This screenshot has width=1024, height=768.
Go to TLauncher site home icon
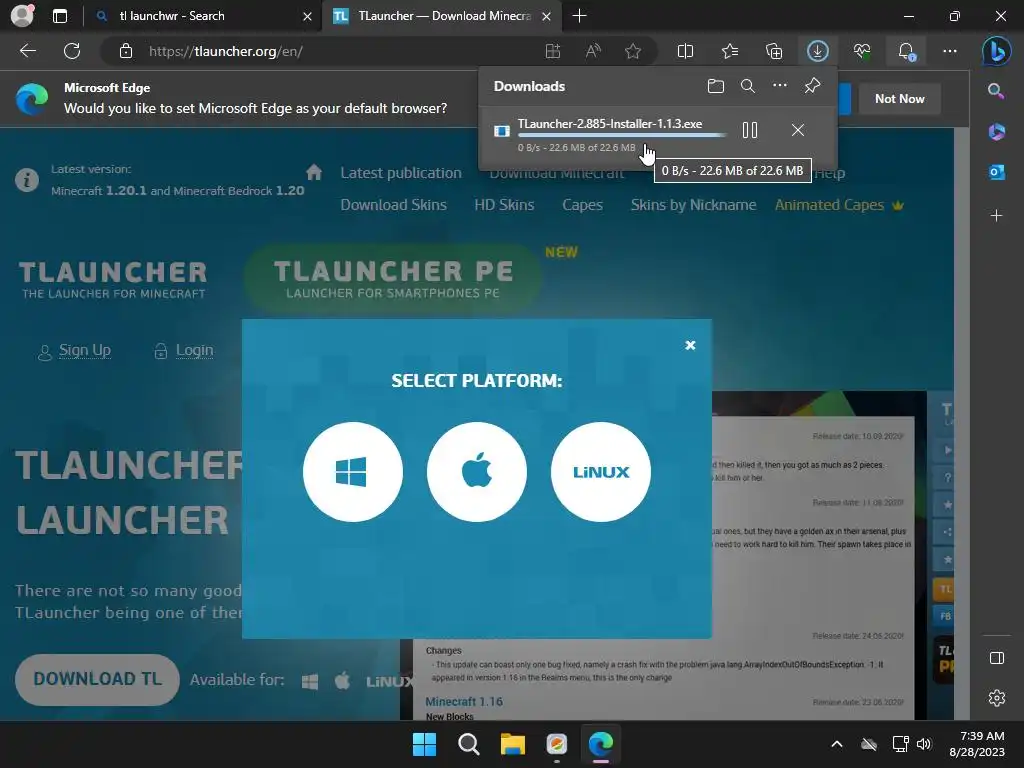[314, 172]
